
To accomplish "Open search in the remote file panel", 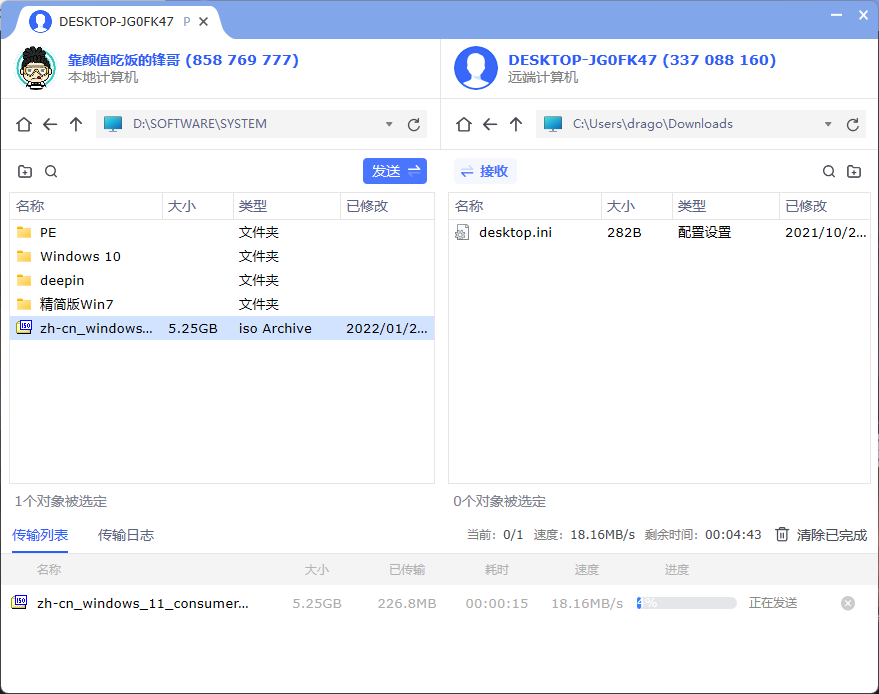I will [x=828, y=171].
